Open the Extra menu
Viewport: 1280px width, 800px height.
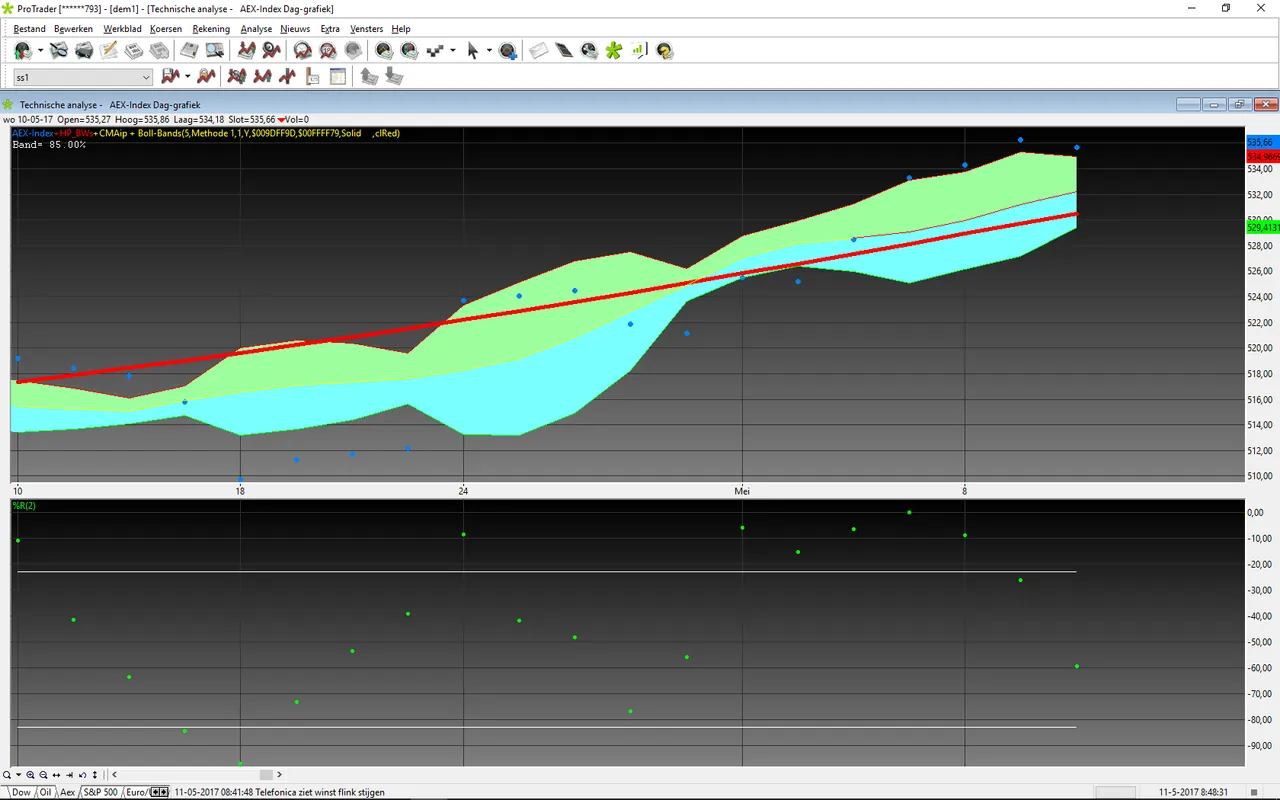pos(330,29)
